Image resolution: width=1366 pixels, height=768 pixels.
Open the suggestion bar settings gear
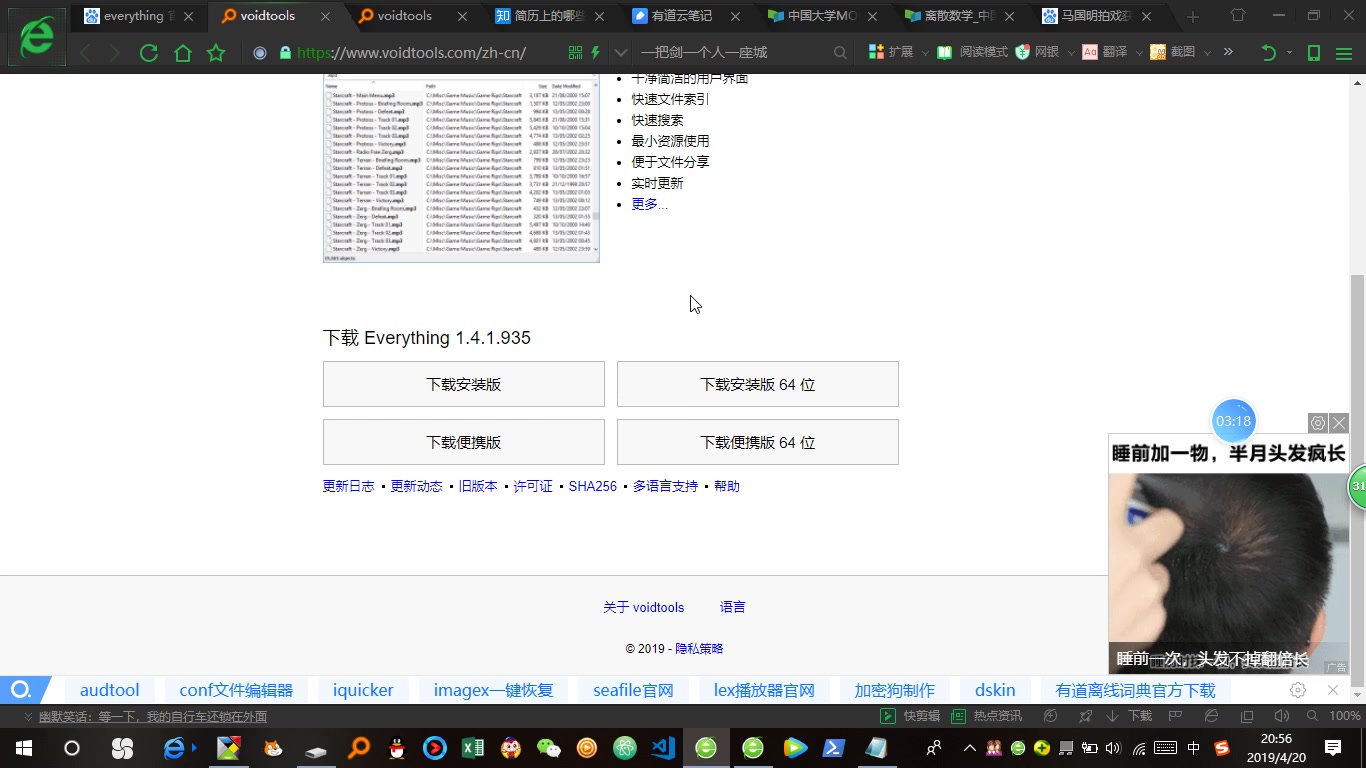pos(1298,690)
